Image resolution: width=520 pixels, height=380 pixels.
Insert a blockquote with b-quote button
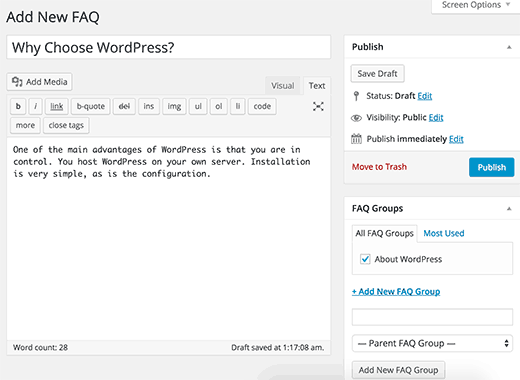pos(91,106)
